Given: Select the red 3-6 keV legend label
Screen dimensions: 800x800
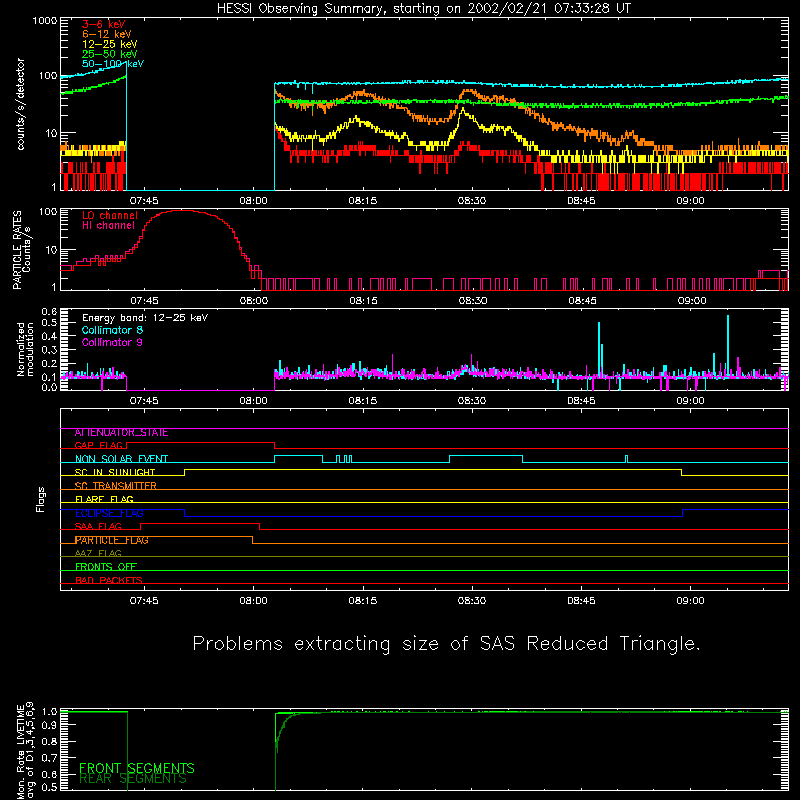Looking at the screenshot, I should click(104, 24).
